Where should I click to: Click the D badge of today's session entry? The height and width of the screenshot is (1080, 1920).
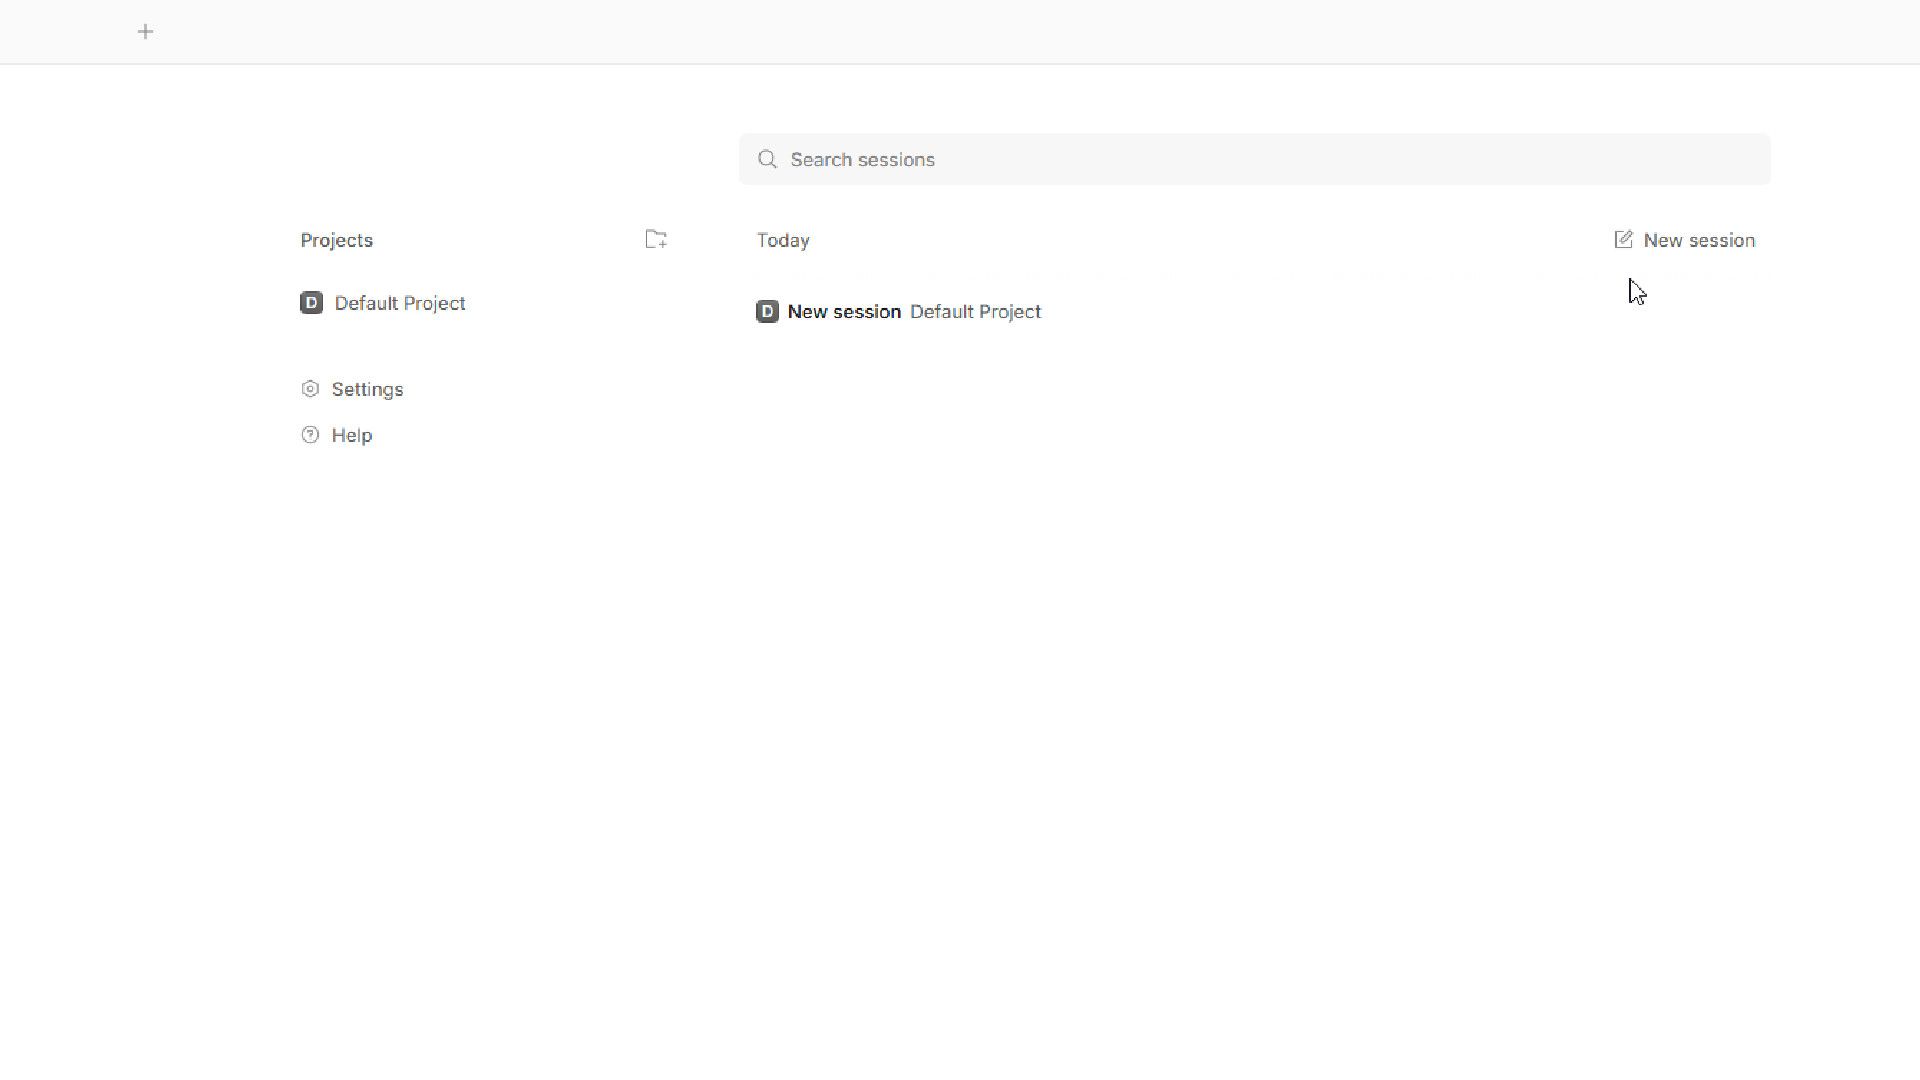pyautogui.click(x=767, y=312)
